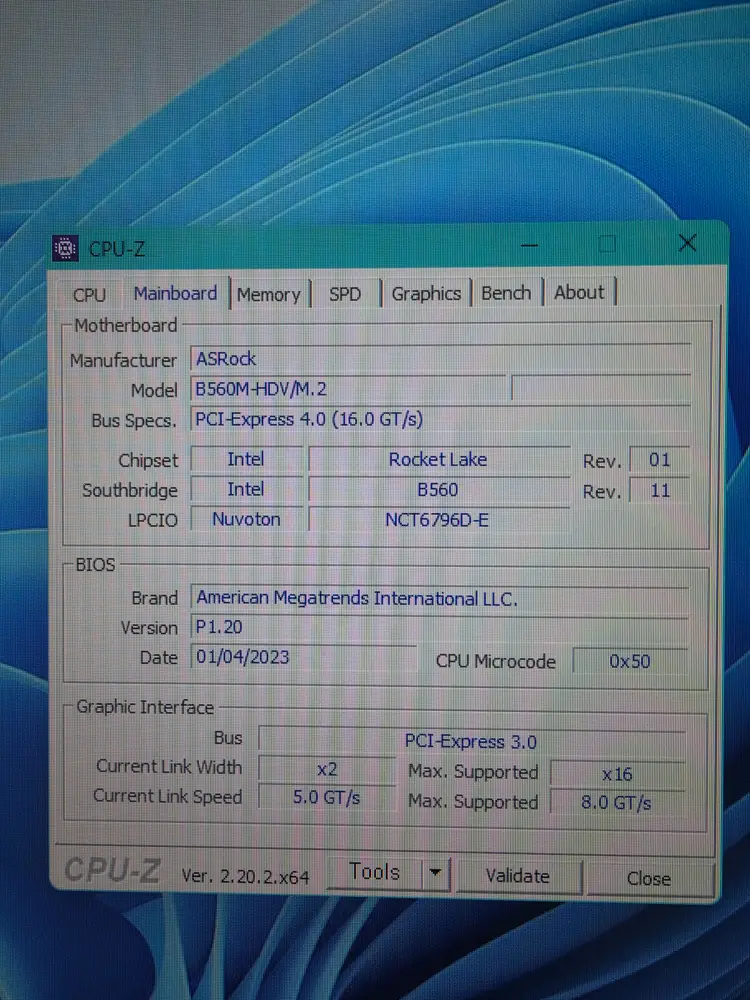
Task: Click the Max. Supported x16 value
Action: pos(617,774)
